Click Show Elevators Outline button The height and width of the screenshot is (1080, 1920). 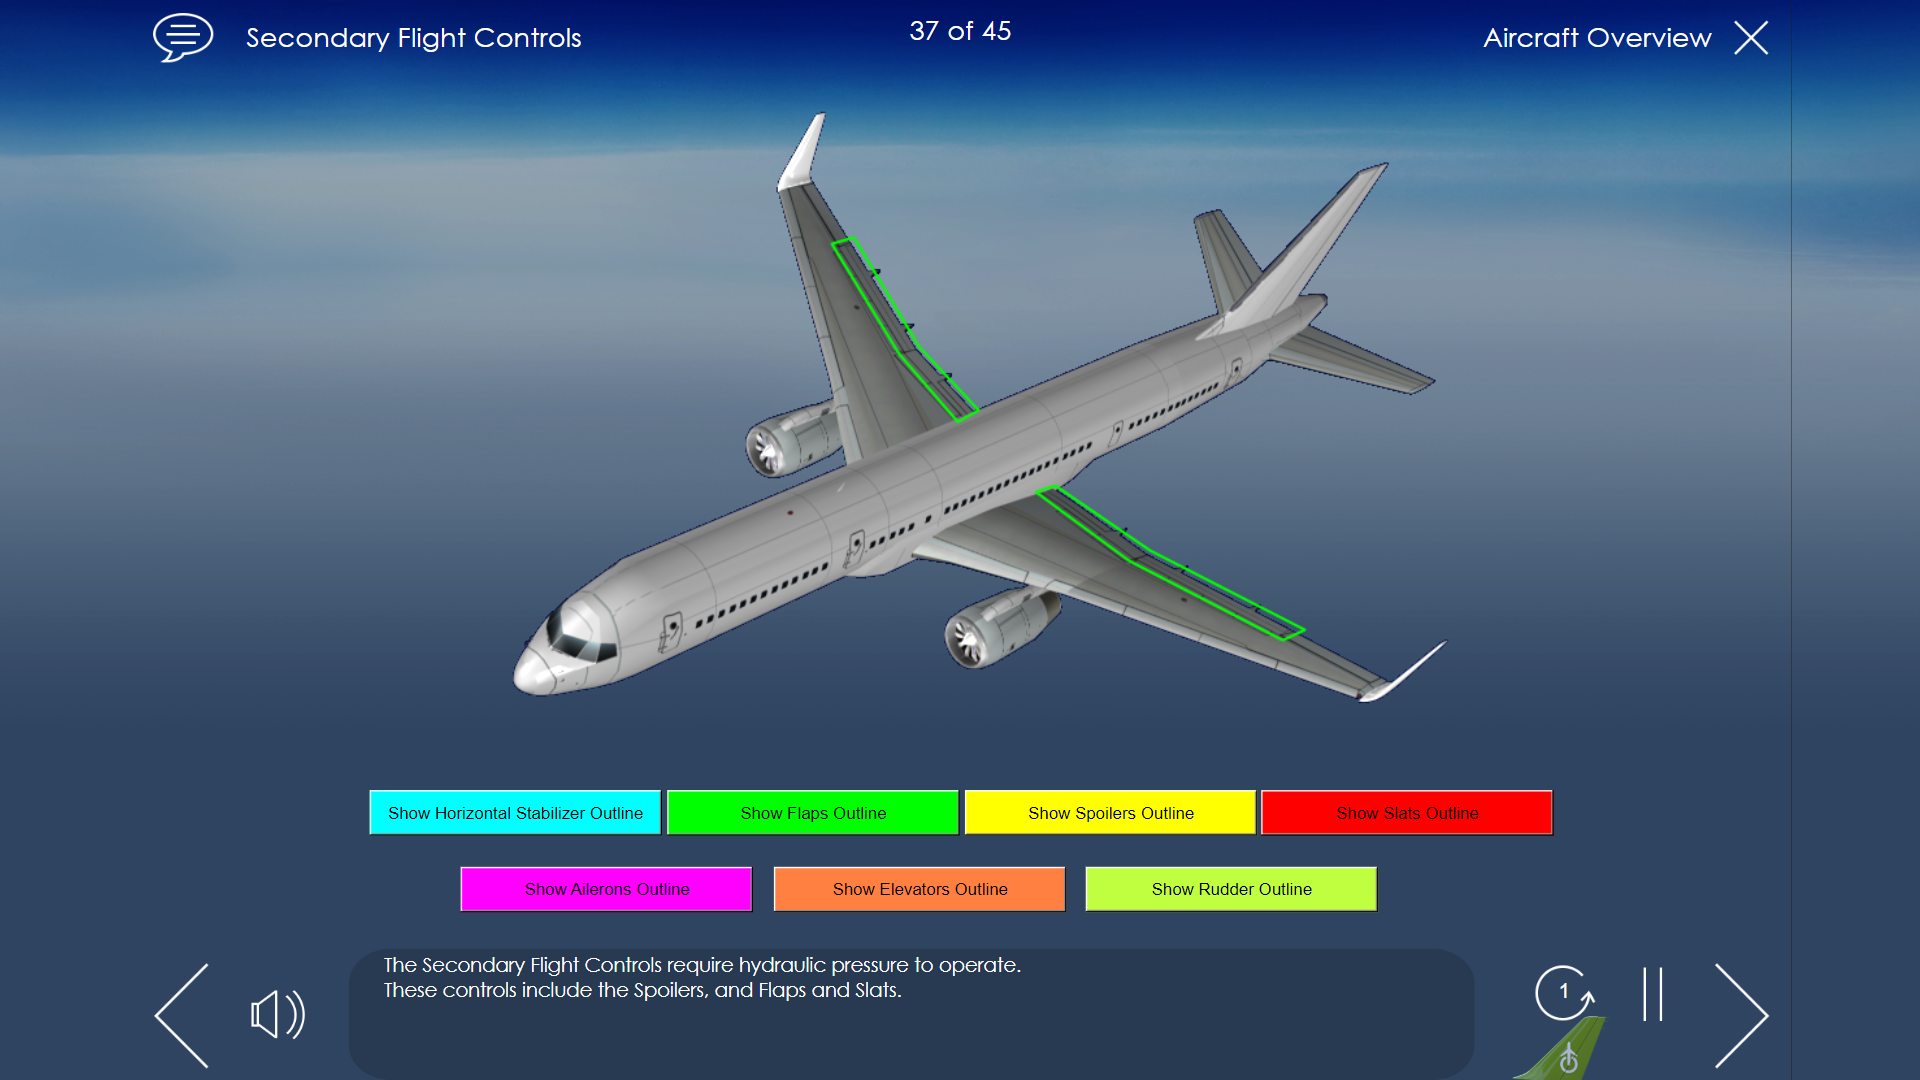919,889
